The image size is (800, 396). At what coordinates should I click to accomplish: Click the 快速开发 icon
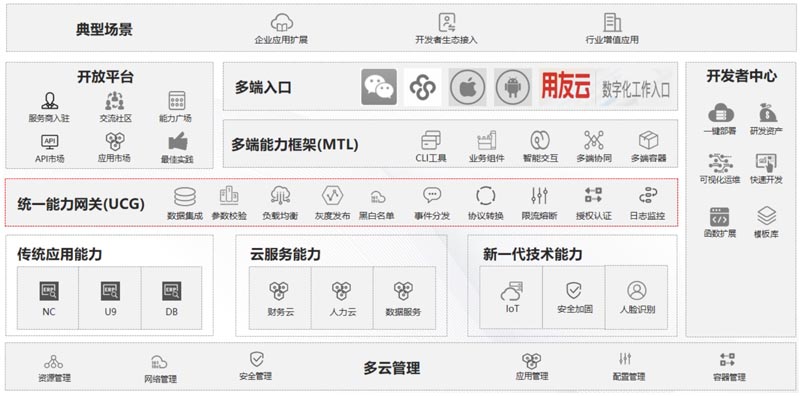766,163
